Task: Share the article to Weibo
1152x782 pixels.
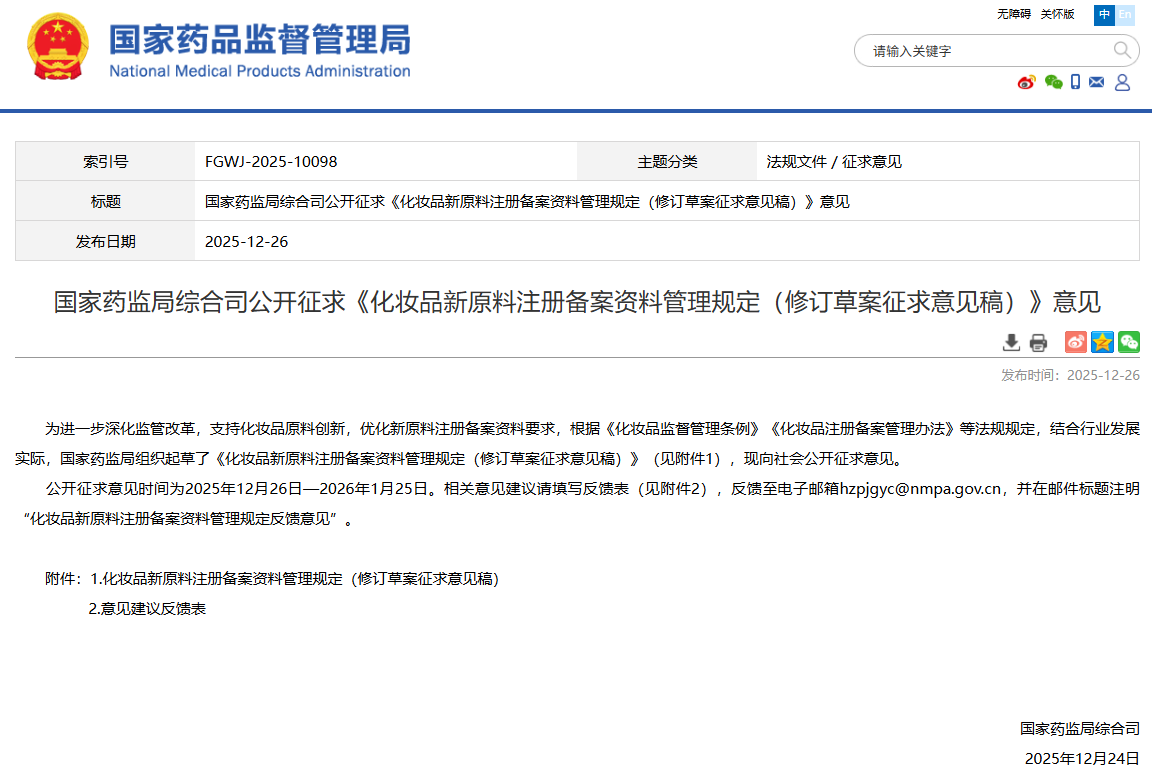Action: (x=1075, y=342)
